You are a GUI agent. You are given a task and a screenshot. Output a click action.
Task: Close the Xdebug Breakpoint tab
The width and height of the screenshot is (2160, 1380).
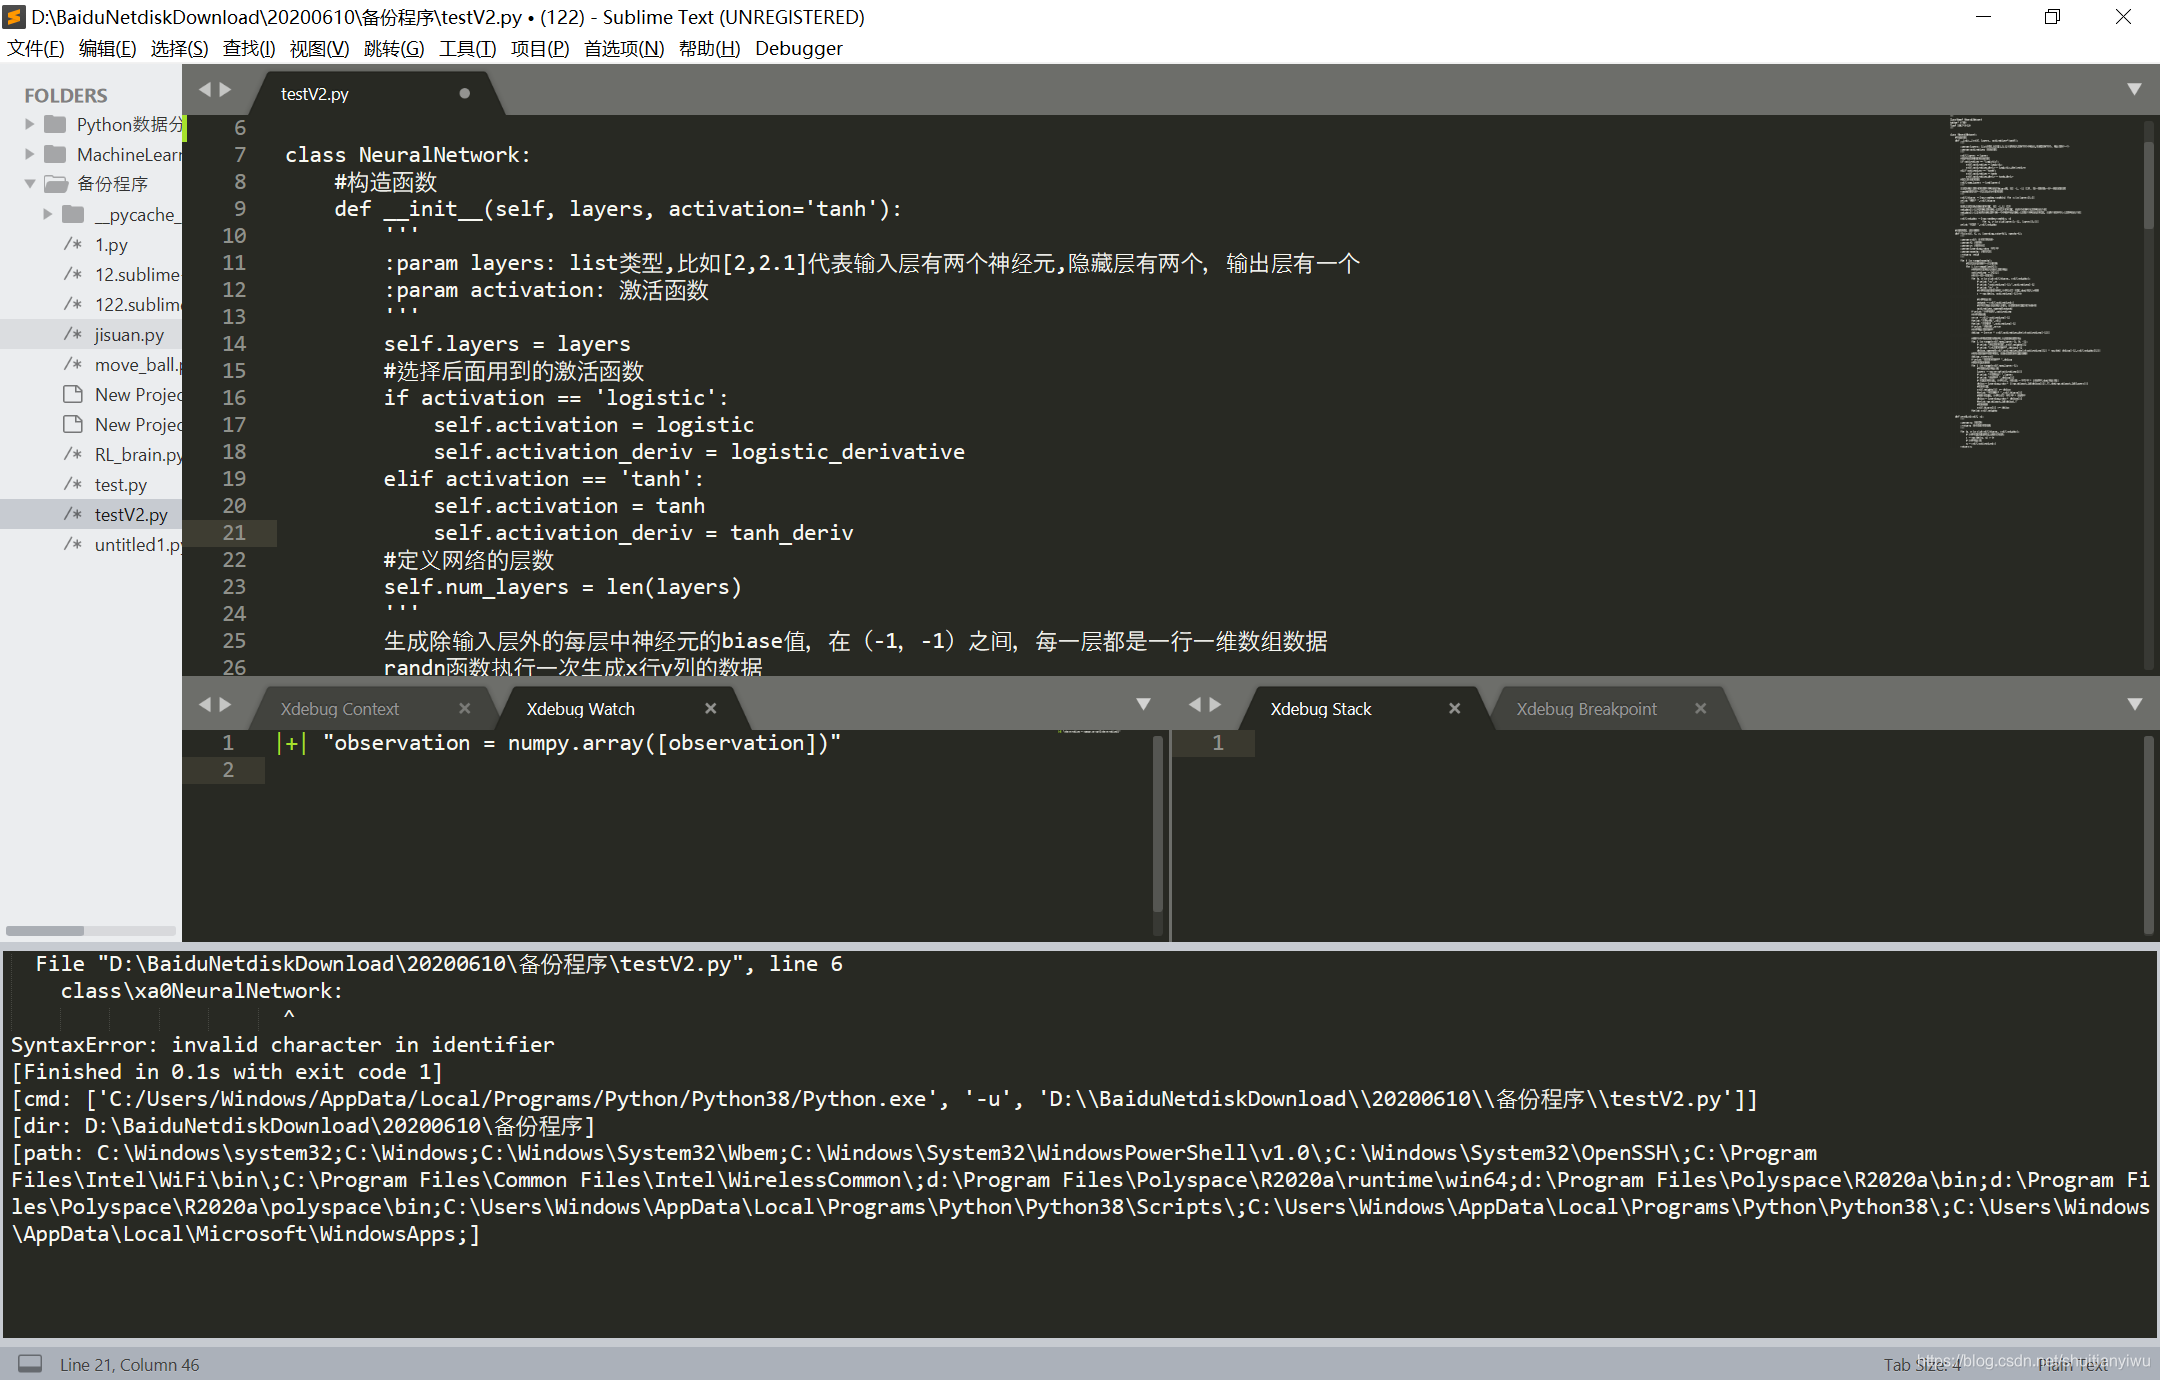pos(1700,708)
